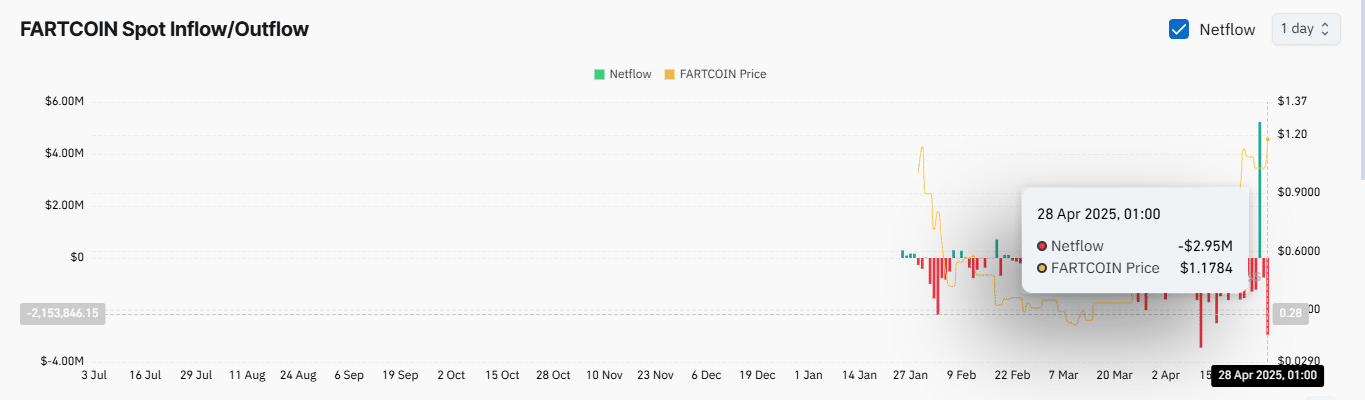The height and width of the screenshot is (400, 1365).
Task: Uncheck the Netflow checkbox
Action: pyautogui.click(x=1178, y=29)
